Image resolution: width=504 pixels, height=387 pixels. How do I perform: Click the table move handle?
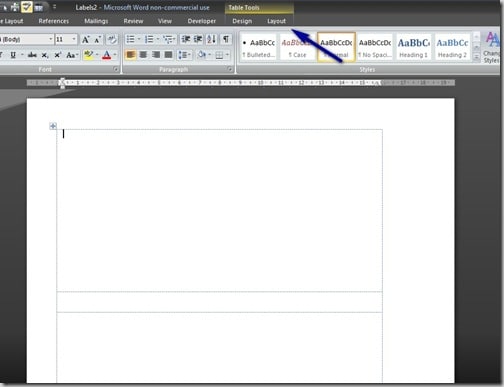(x=53, y=126)
